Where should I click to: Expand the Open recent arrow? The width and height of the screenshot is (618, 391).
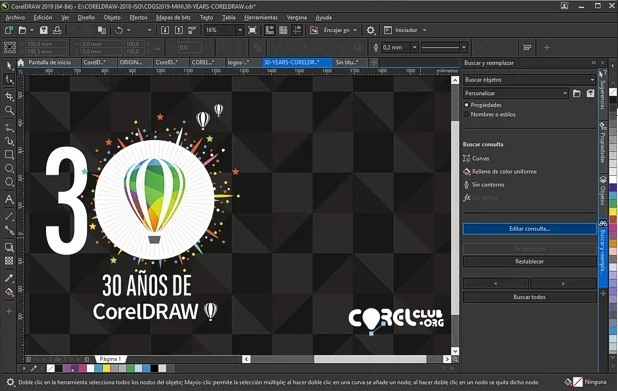coord(32,30)
